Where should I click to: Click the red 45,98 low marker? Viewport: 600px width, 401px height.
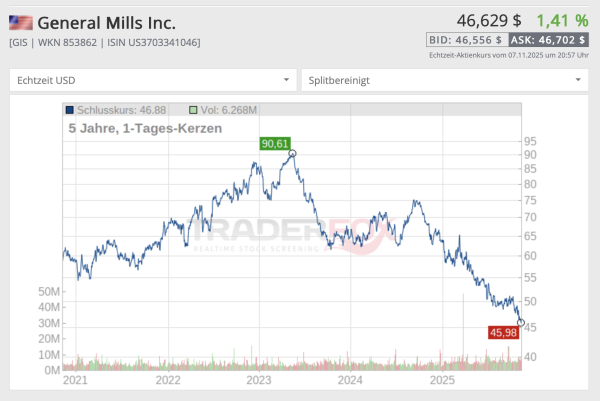(502, 333)
